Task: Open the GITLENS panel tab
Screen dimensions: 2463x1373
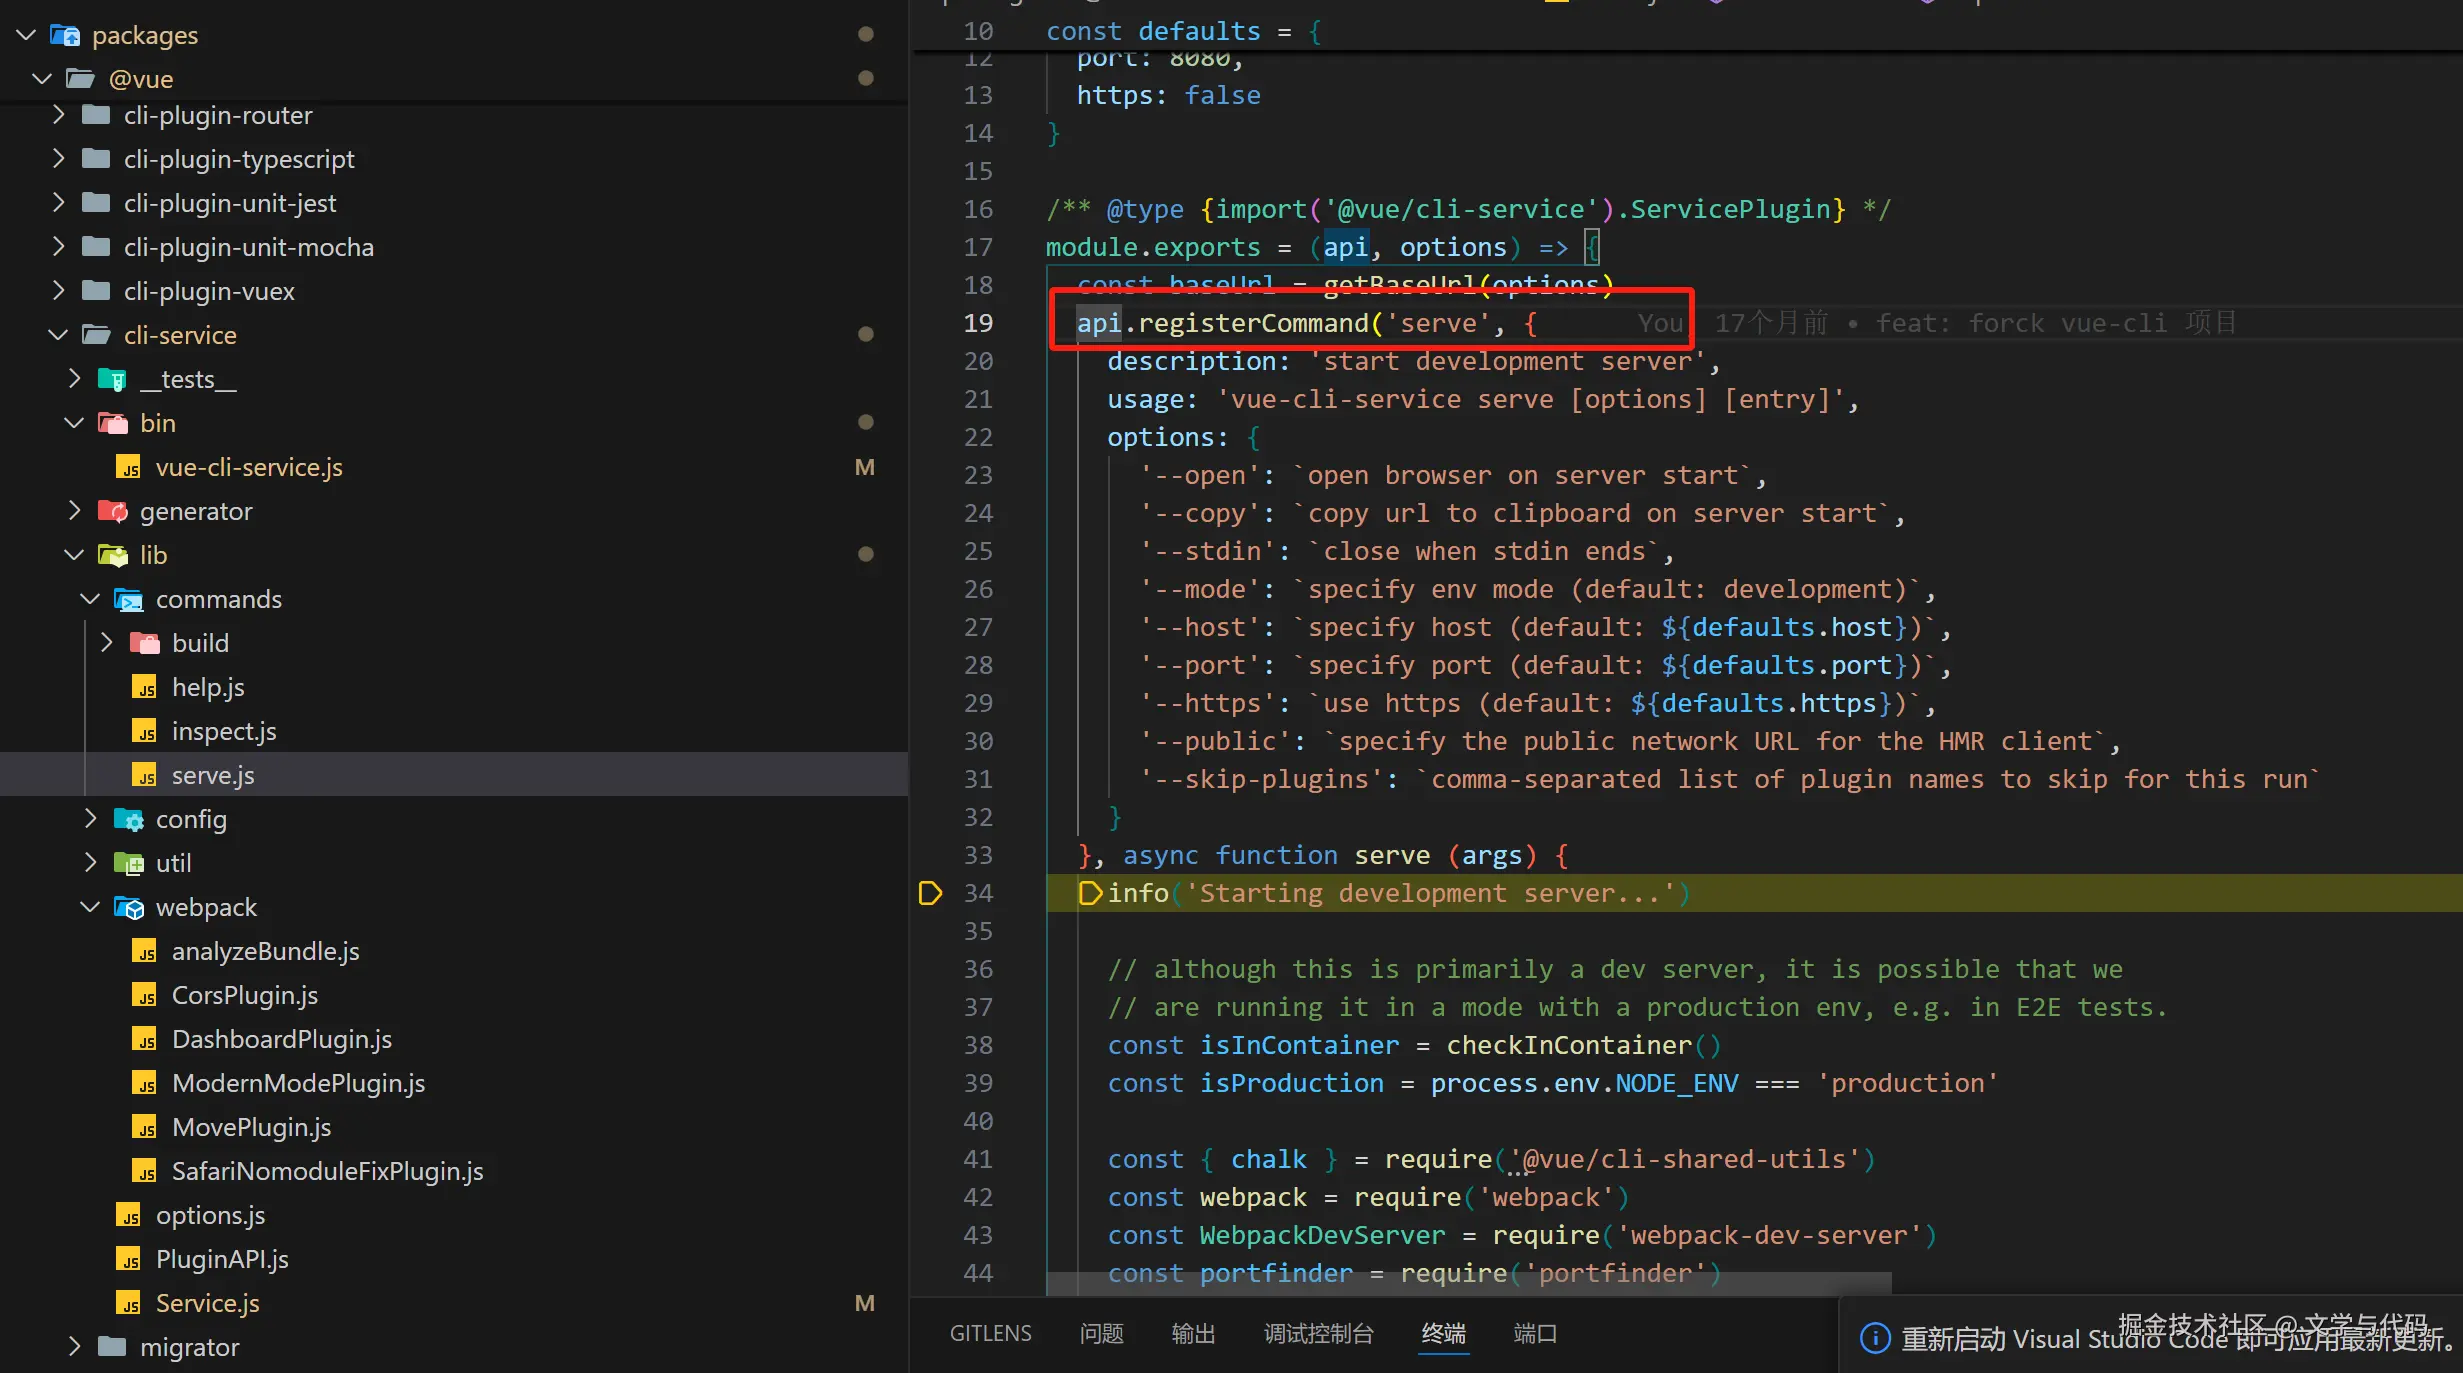Action: [990, 1334]
